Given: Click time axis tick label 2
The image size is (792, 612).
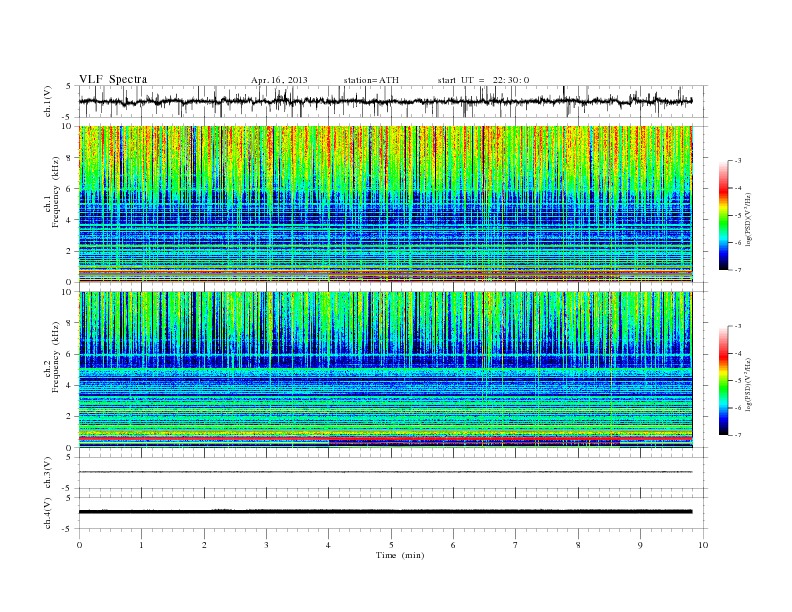Looking at the screenshot, I should pos(204,545).
